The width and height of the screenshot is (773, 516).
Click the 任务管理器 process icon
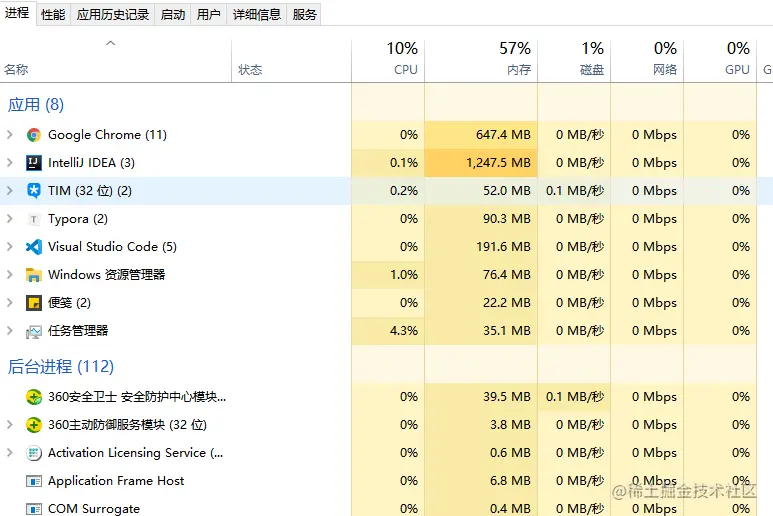[34, 331]
